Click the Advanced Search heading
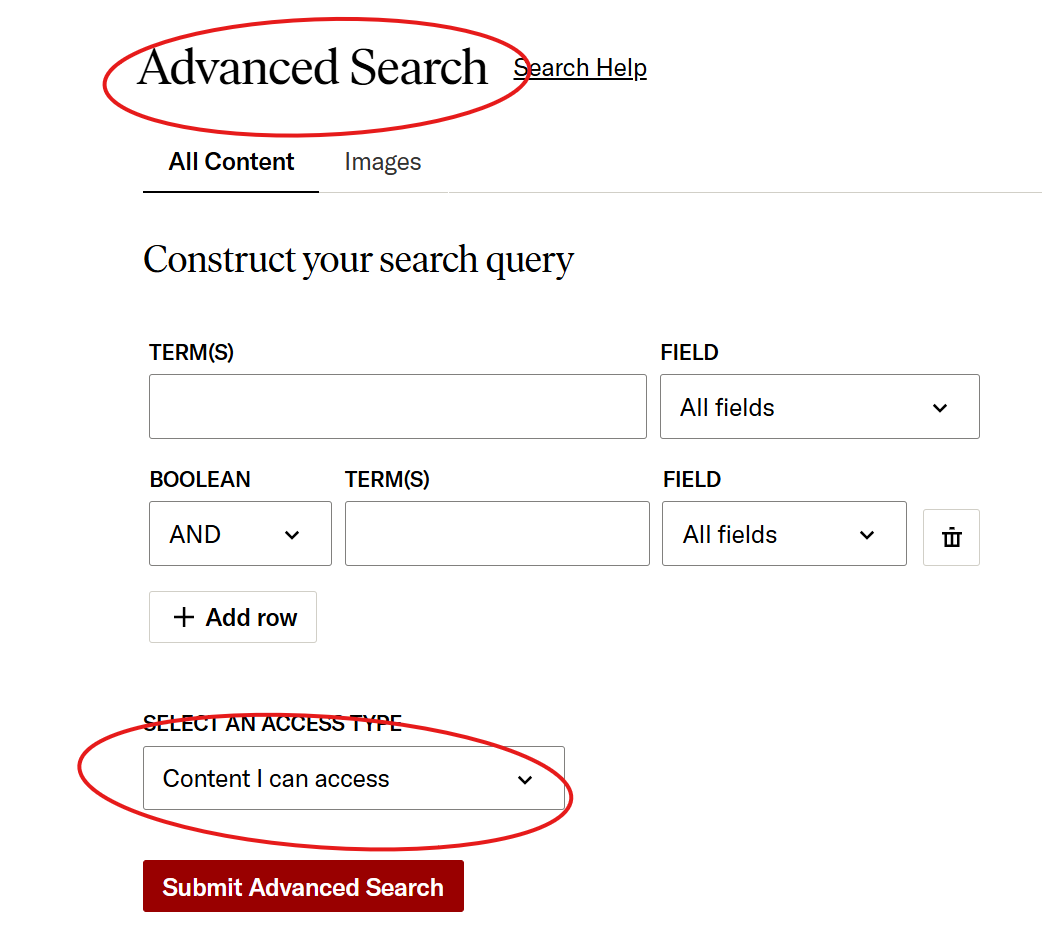This screenshot has height=941, width=1042. [313, 67]
